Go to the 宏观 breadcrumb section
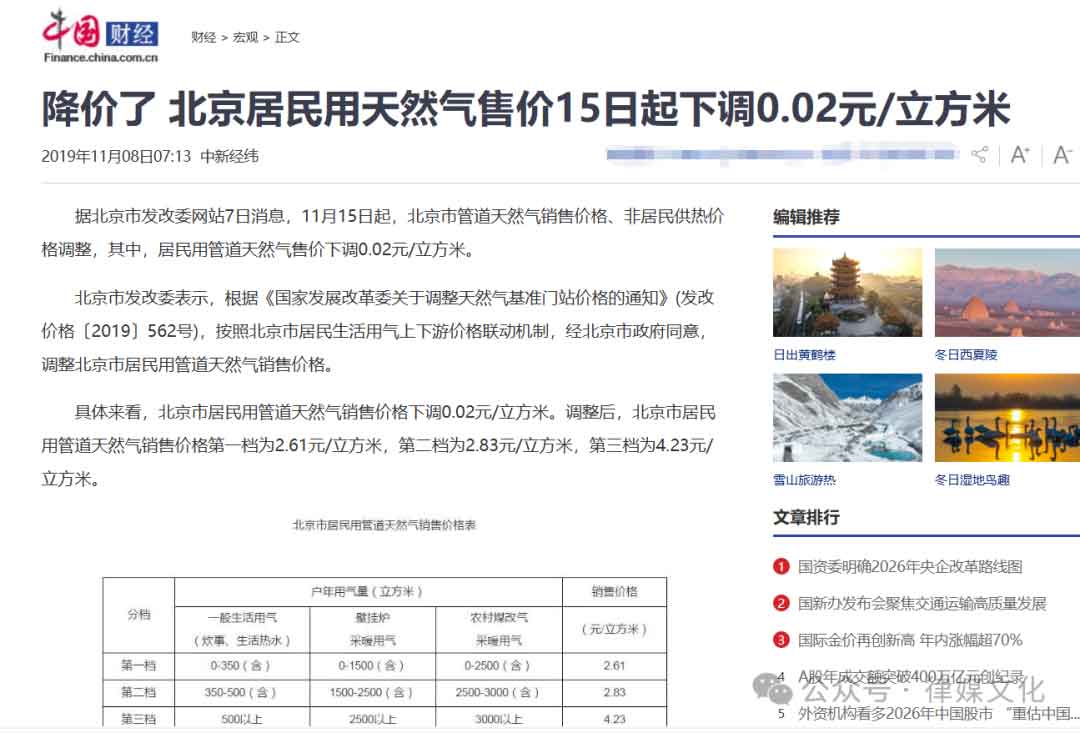Image resolution: width=1080 pixels, height=733 pixels. (x=245, y=37)
